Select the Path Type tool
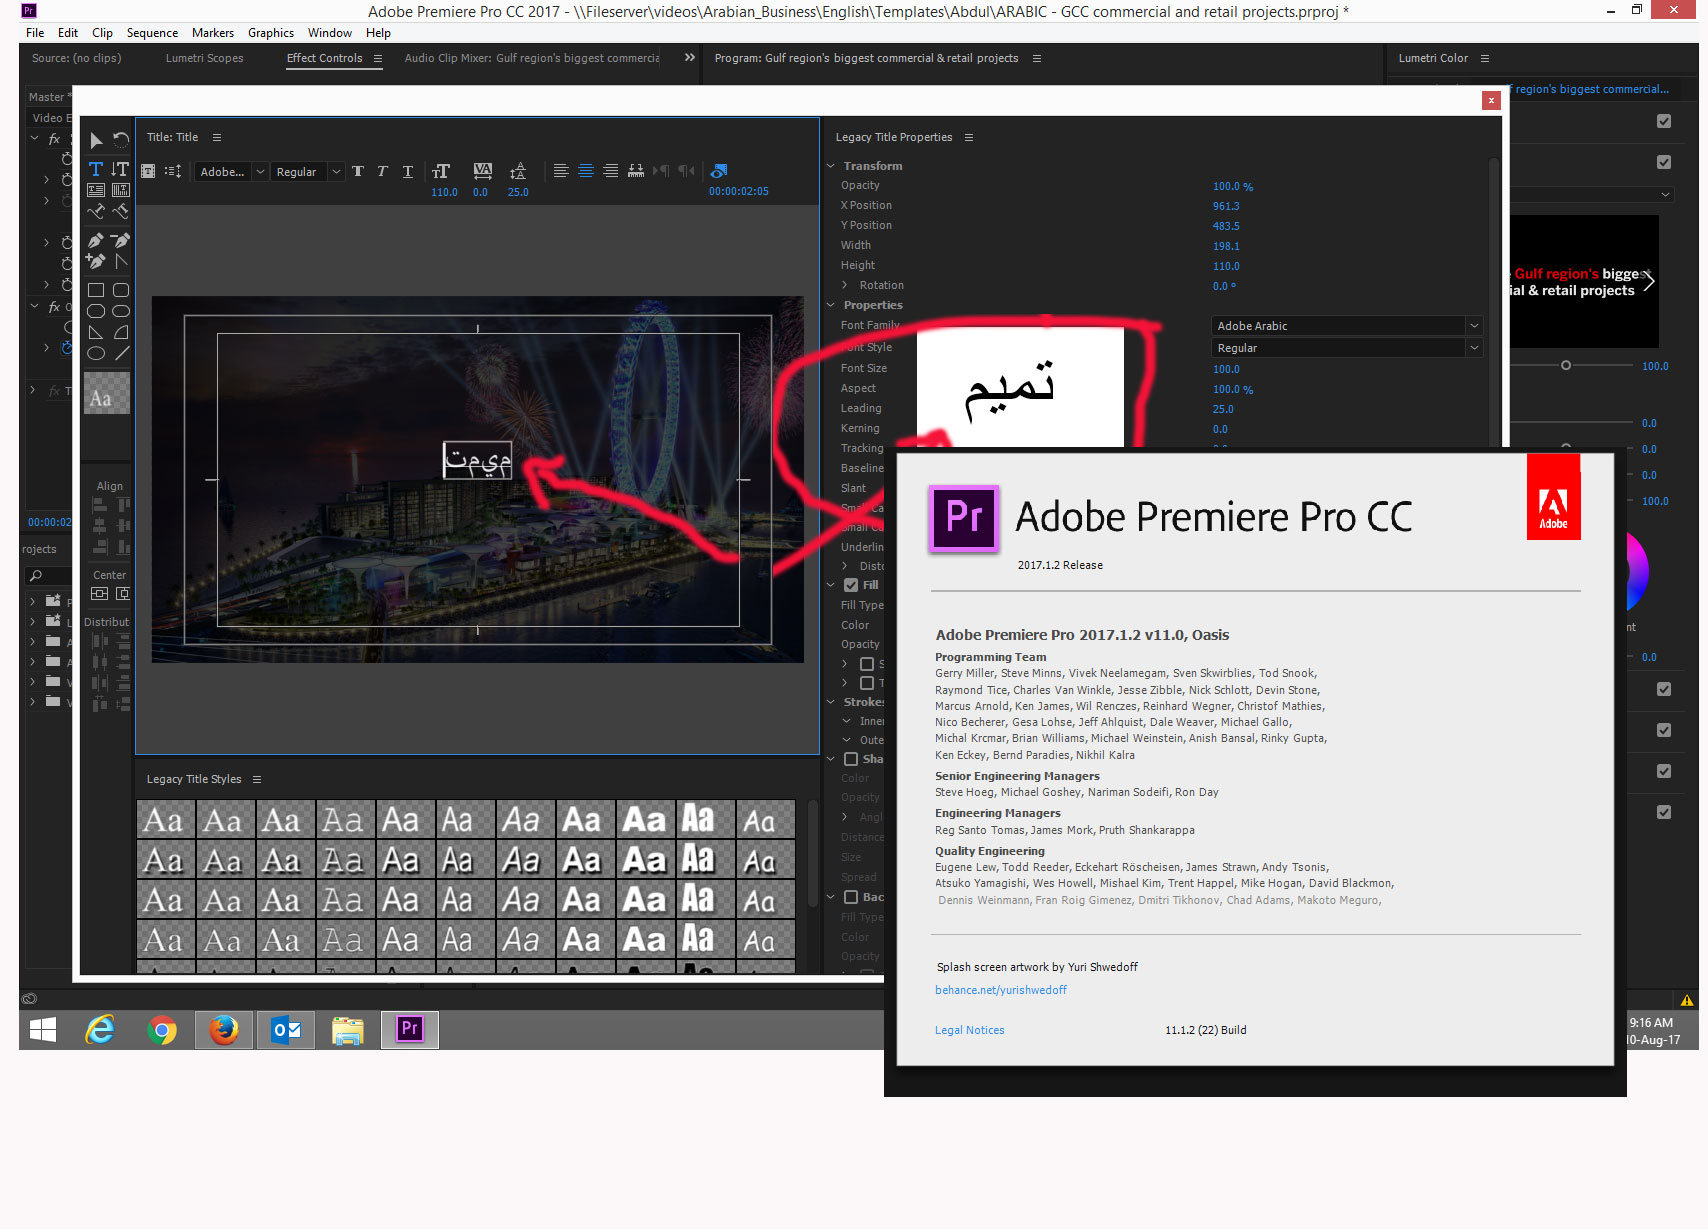1708x1229 pixels. 96,212
